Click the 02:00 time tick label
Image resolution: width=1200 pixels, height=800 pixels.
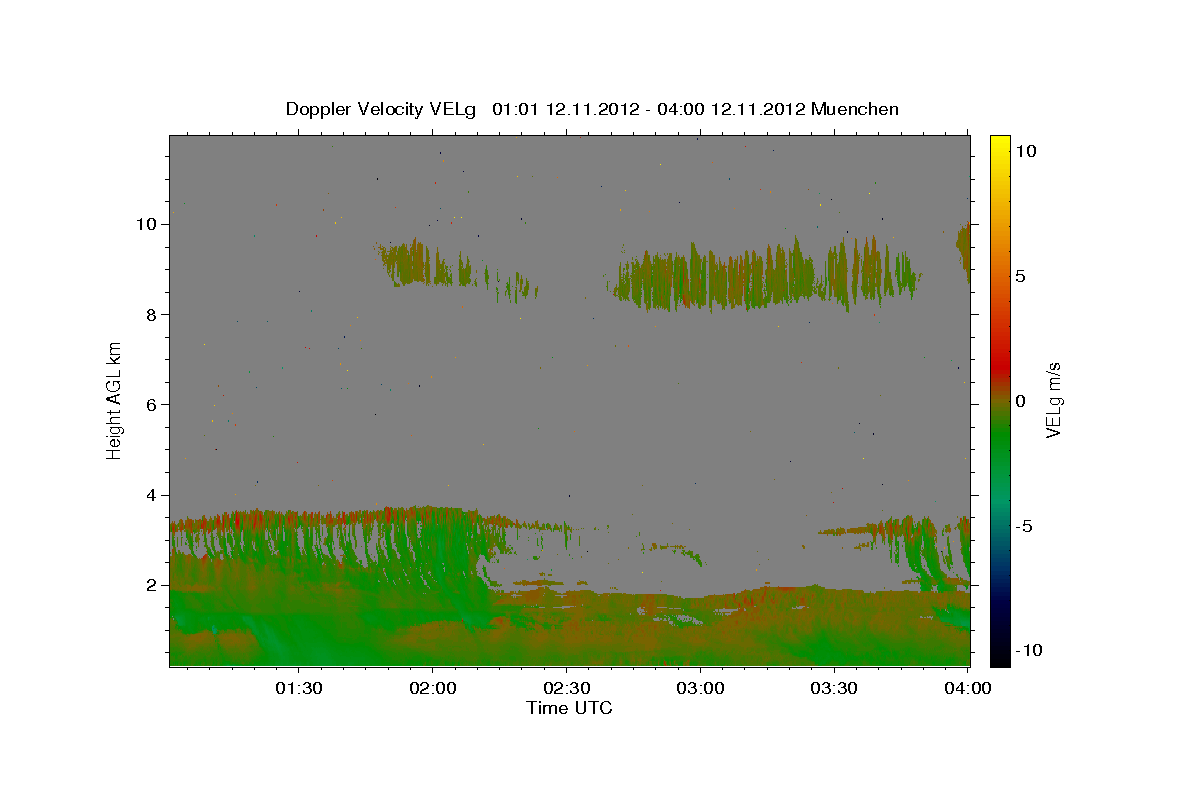click(433, 688)
